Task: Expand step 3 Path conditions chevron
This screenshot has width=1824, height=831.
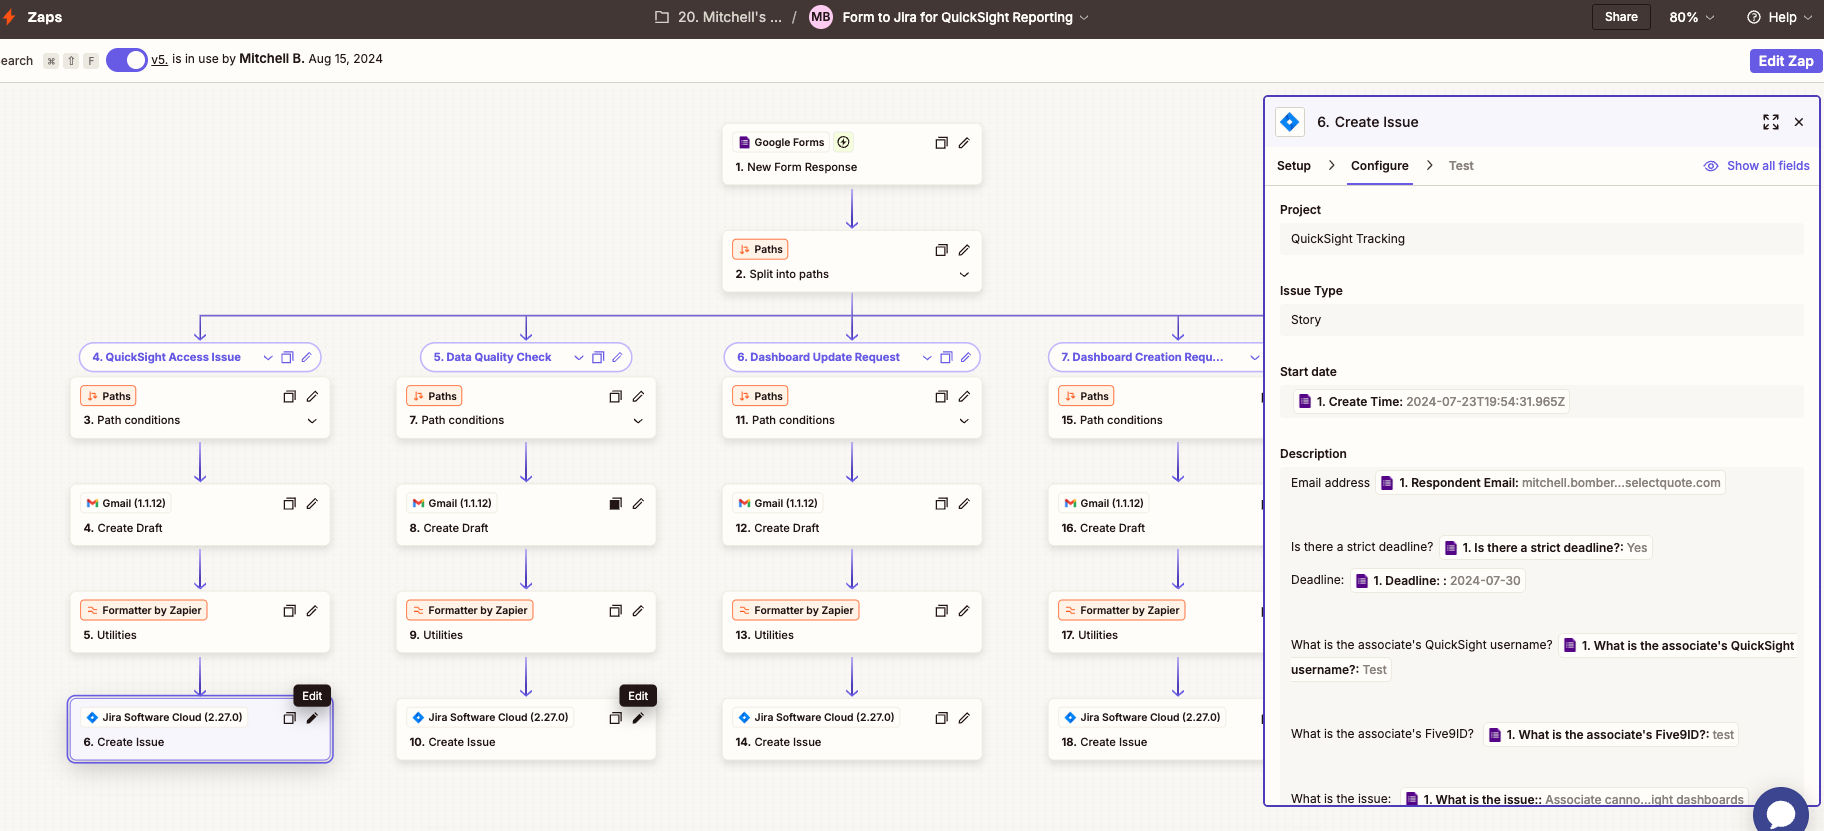Action: coord(312,421)
